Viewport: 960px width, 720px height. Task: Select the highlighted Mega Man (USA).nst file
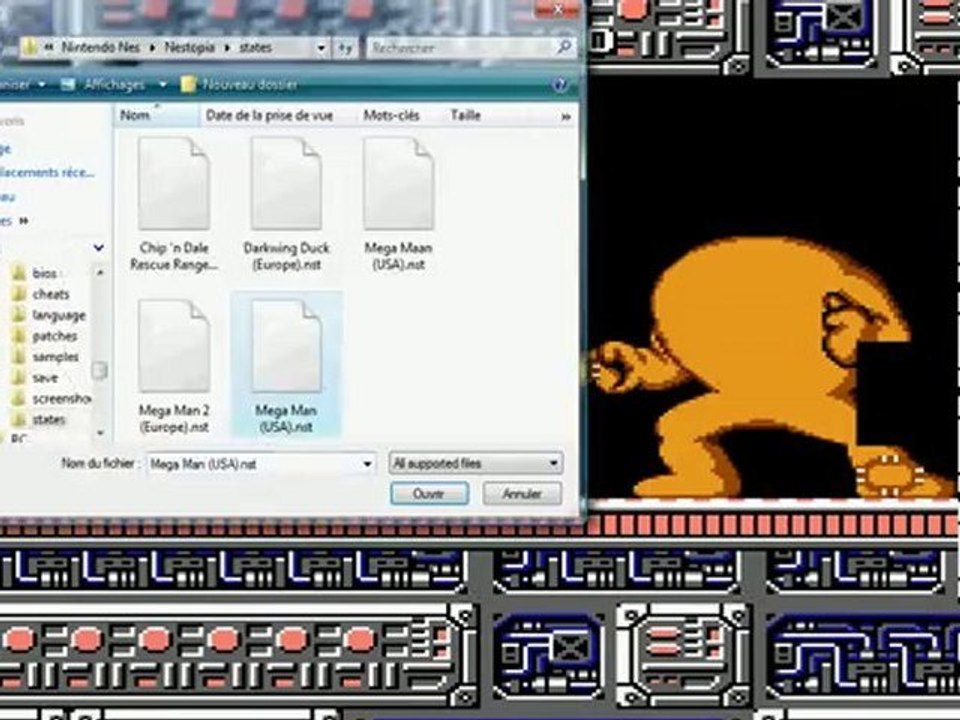click(286, 366)
